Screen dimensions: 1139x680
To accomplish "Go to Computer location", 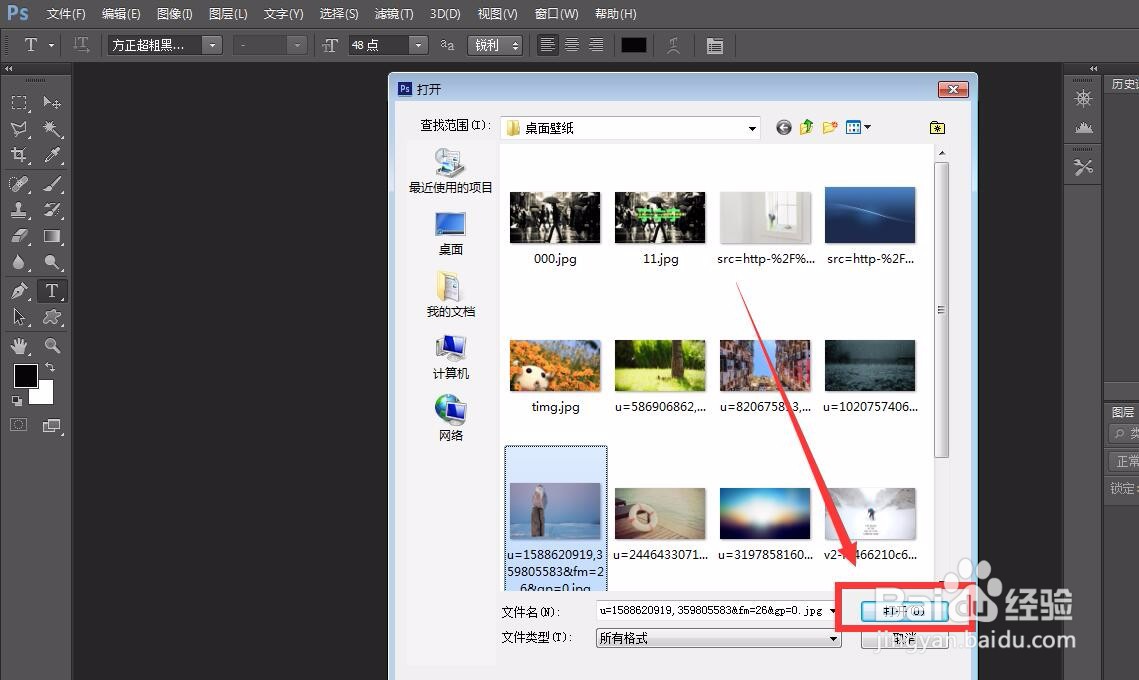I will 450,357.
